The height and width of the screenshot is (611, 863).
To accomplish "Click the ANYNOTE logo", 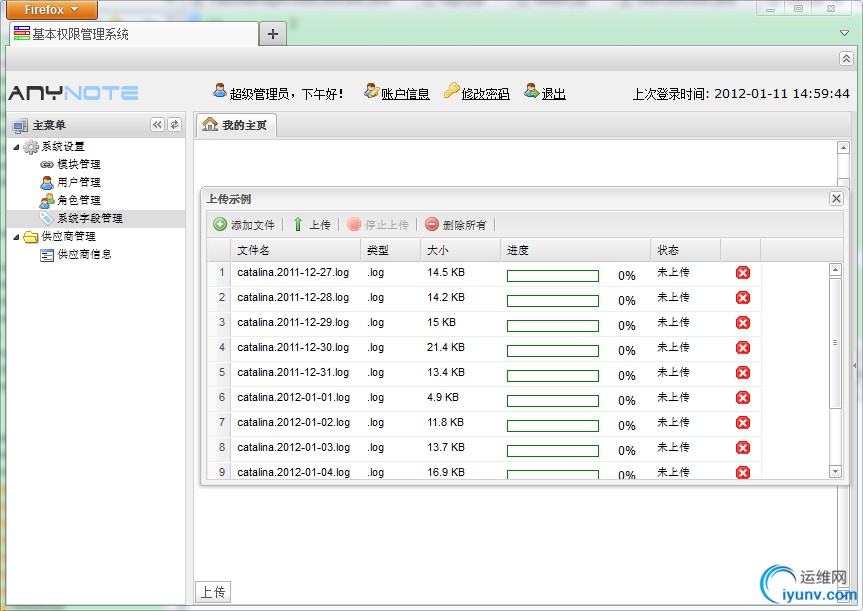I will tap(73, 92).
